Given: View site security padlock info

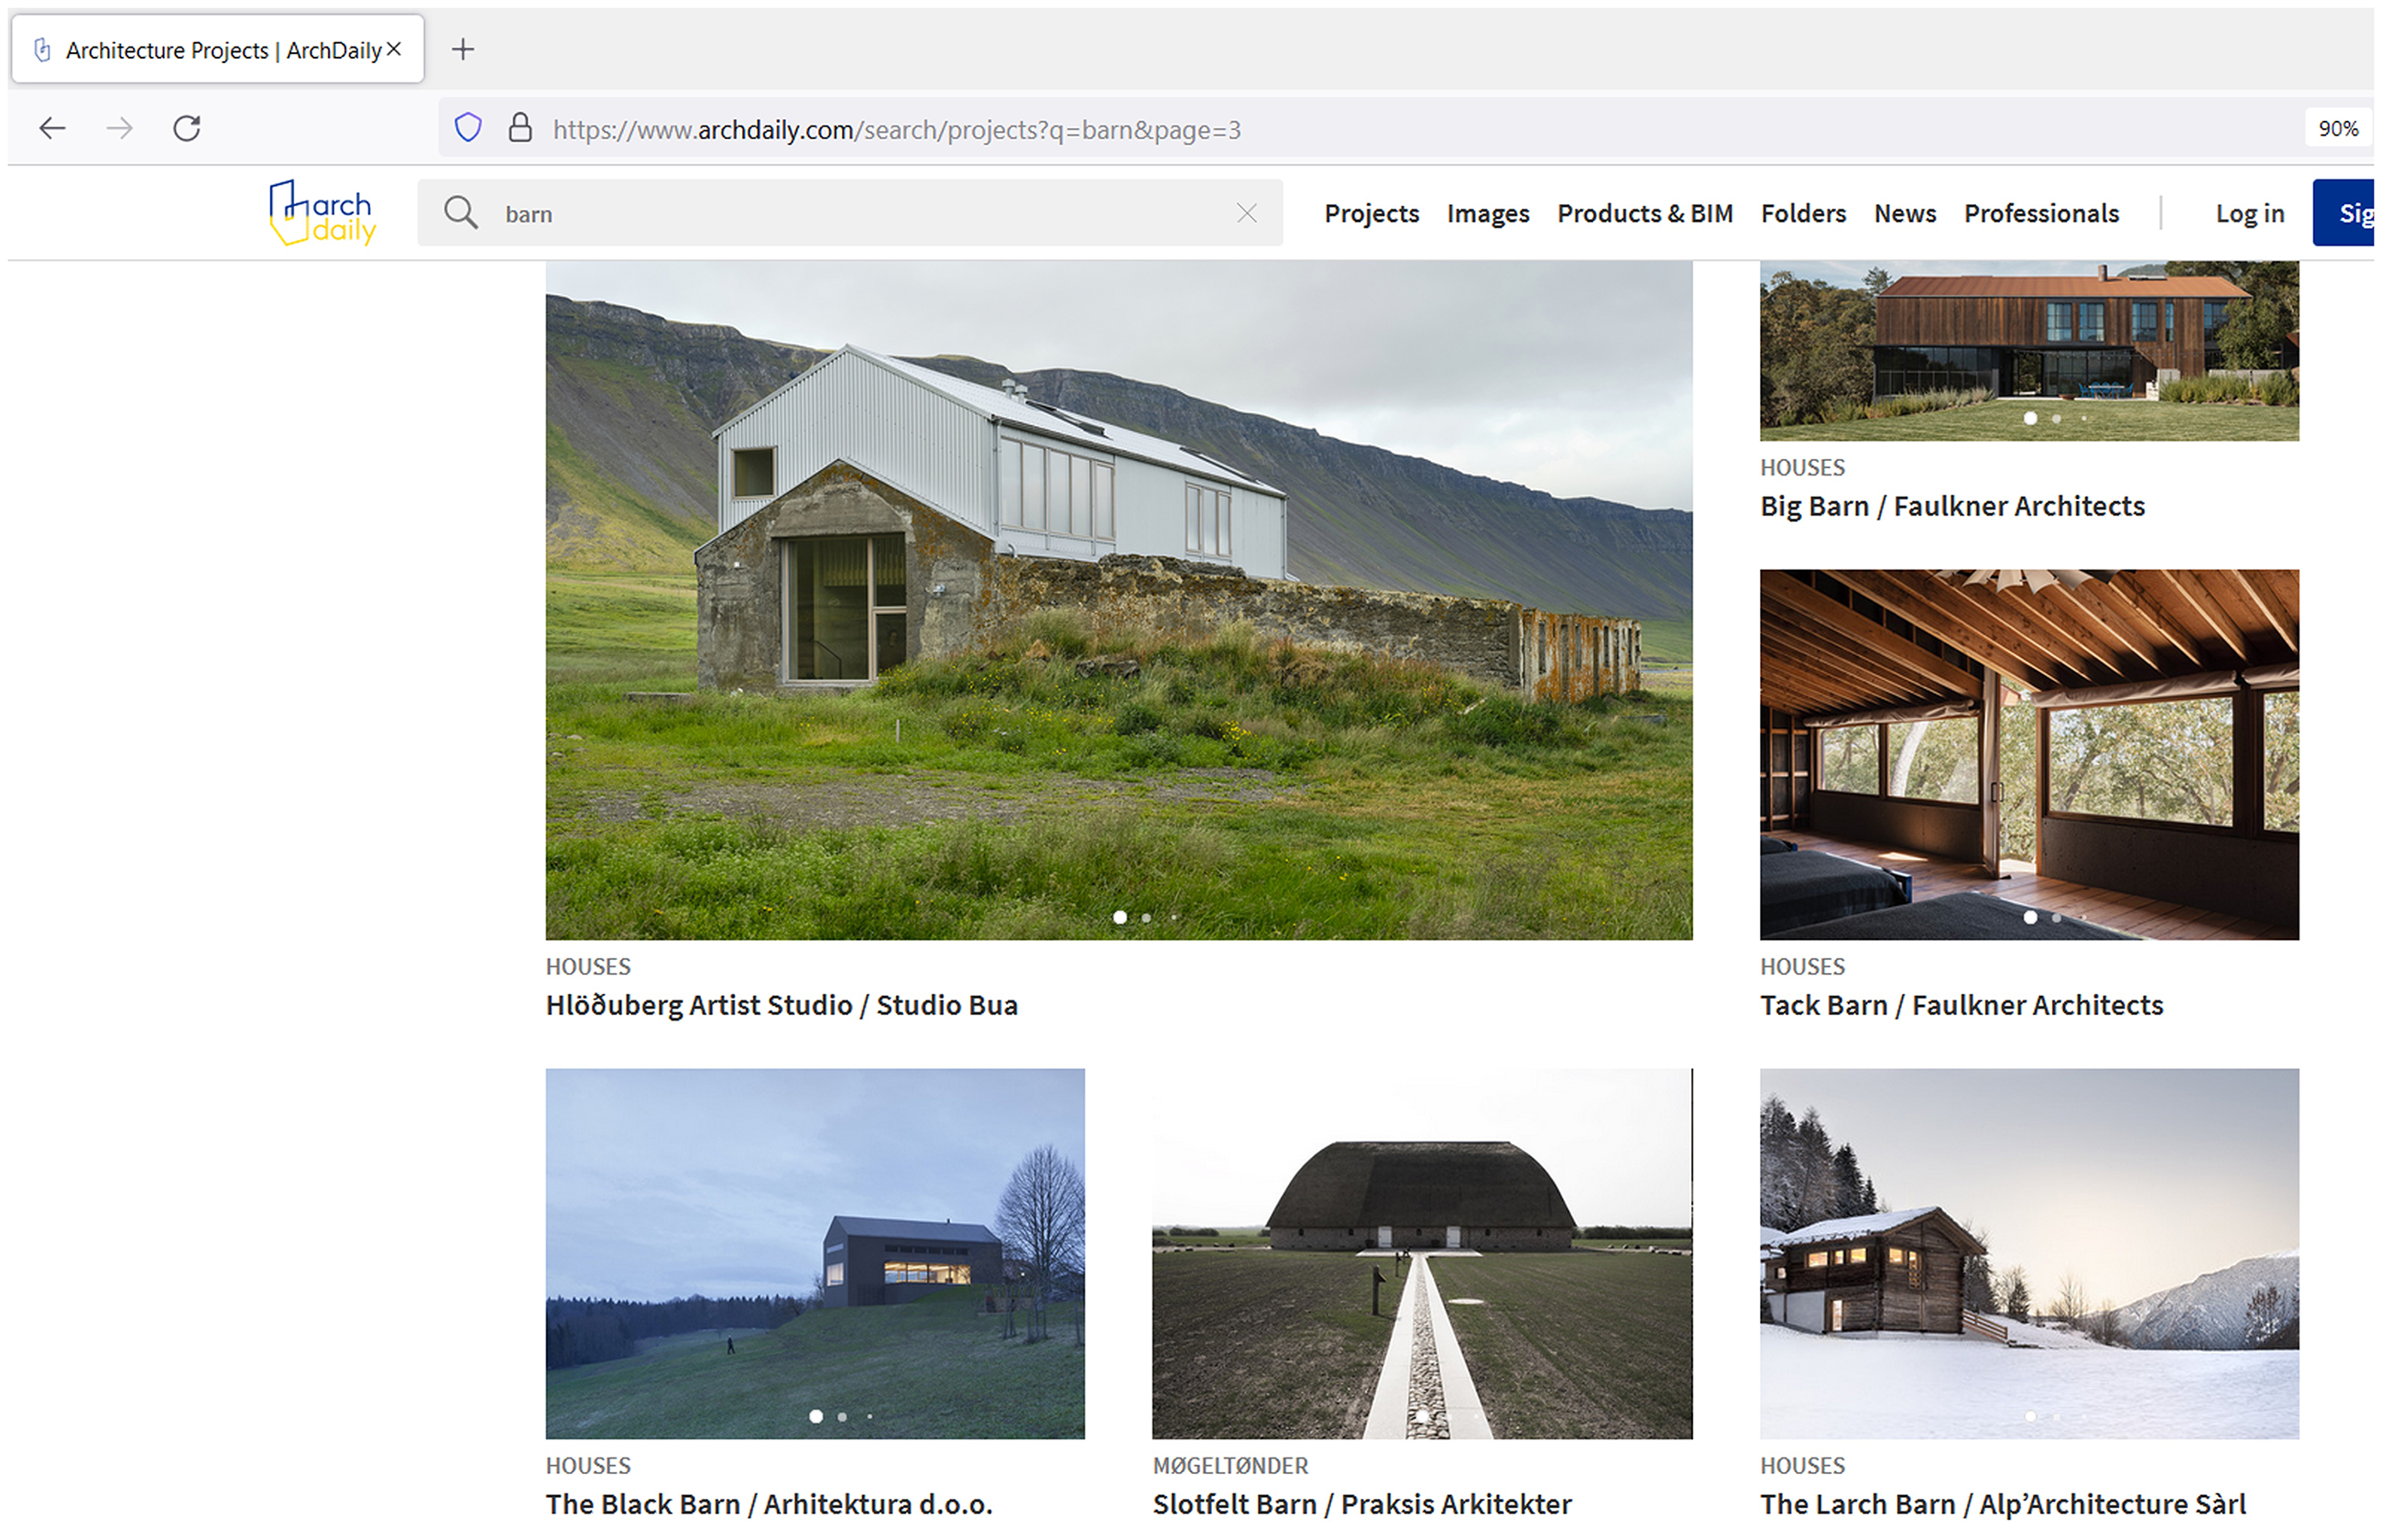Looking at the screenshot, I should tap(520, 128).
